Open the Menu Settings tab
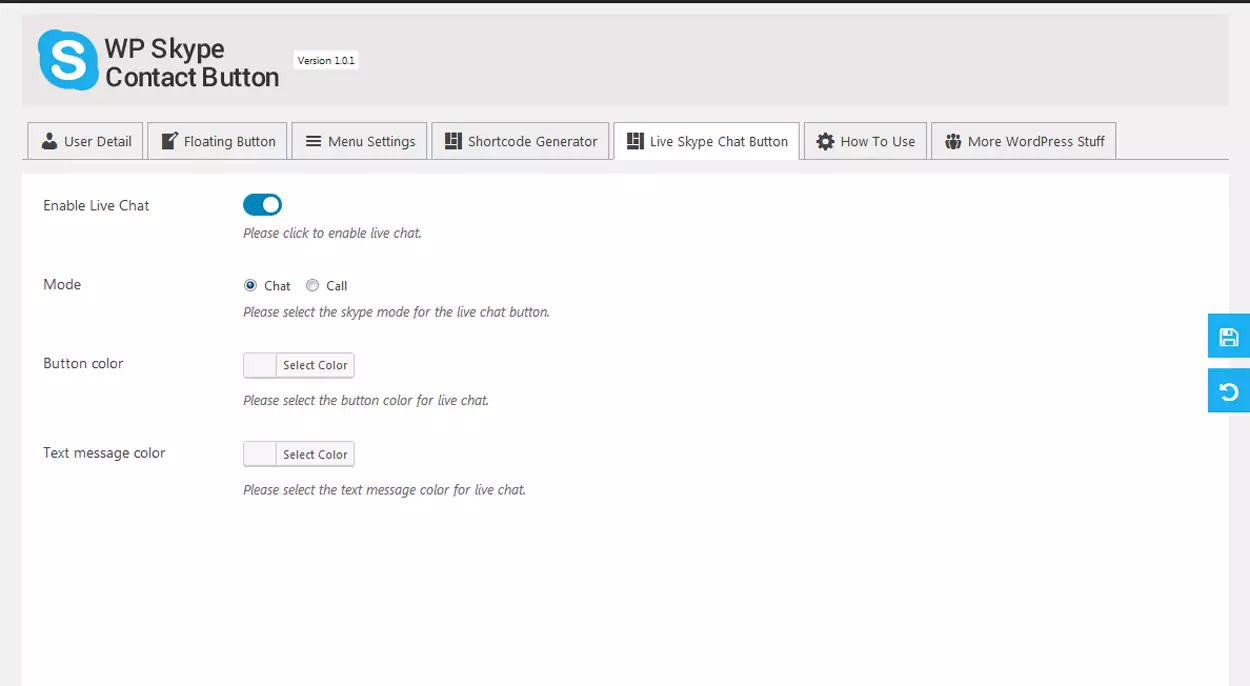 point(359,141)
